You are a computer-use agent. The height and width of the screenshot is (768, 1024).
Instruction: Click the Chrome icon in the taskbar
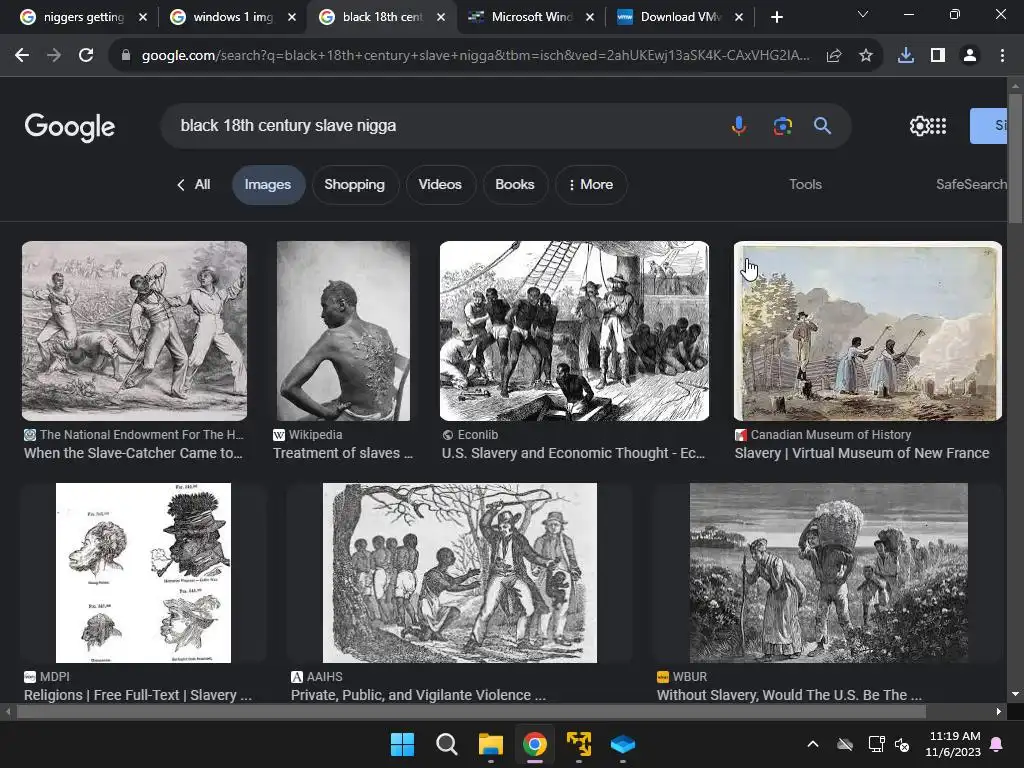[535, 744]
